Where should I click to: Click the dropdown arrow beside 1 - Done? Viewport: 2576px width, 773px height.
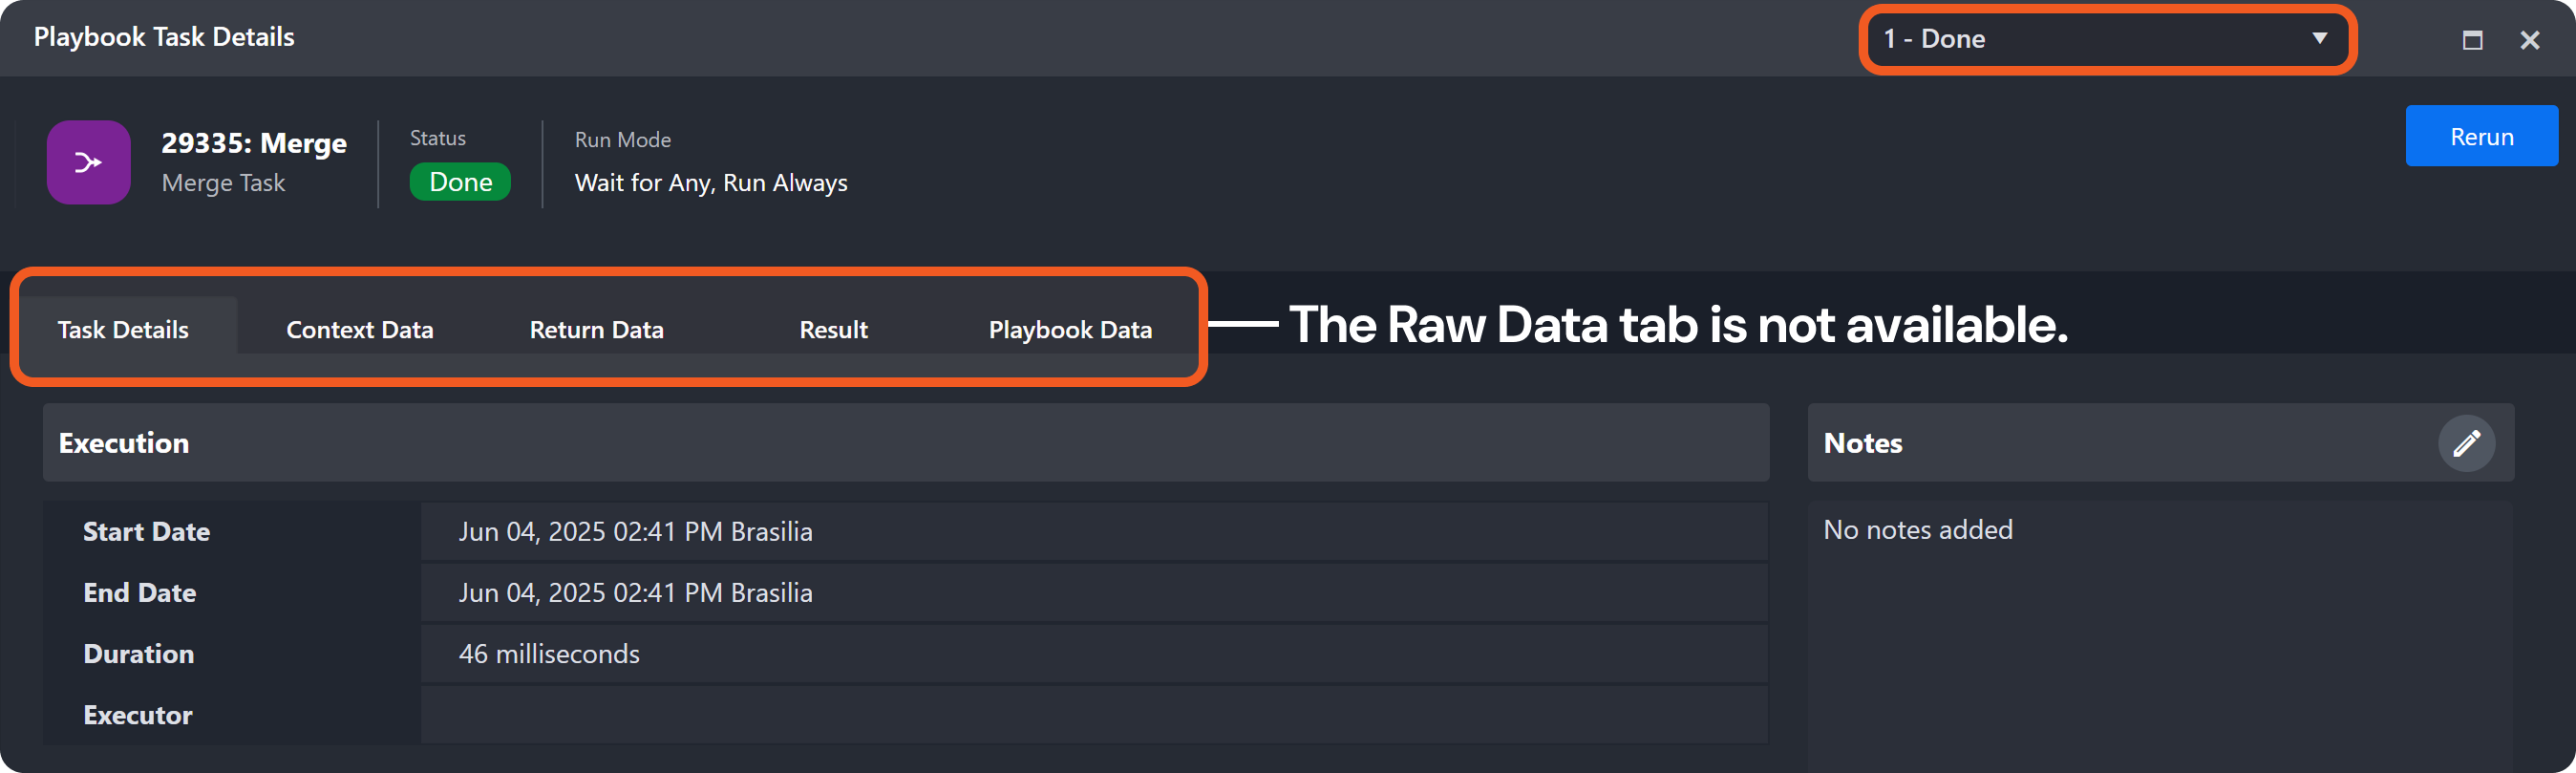[2319, 39]
